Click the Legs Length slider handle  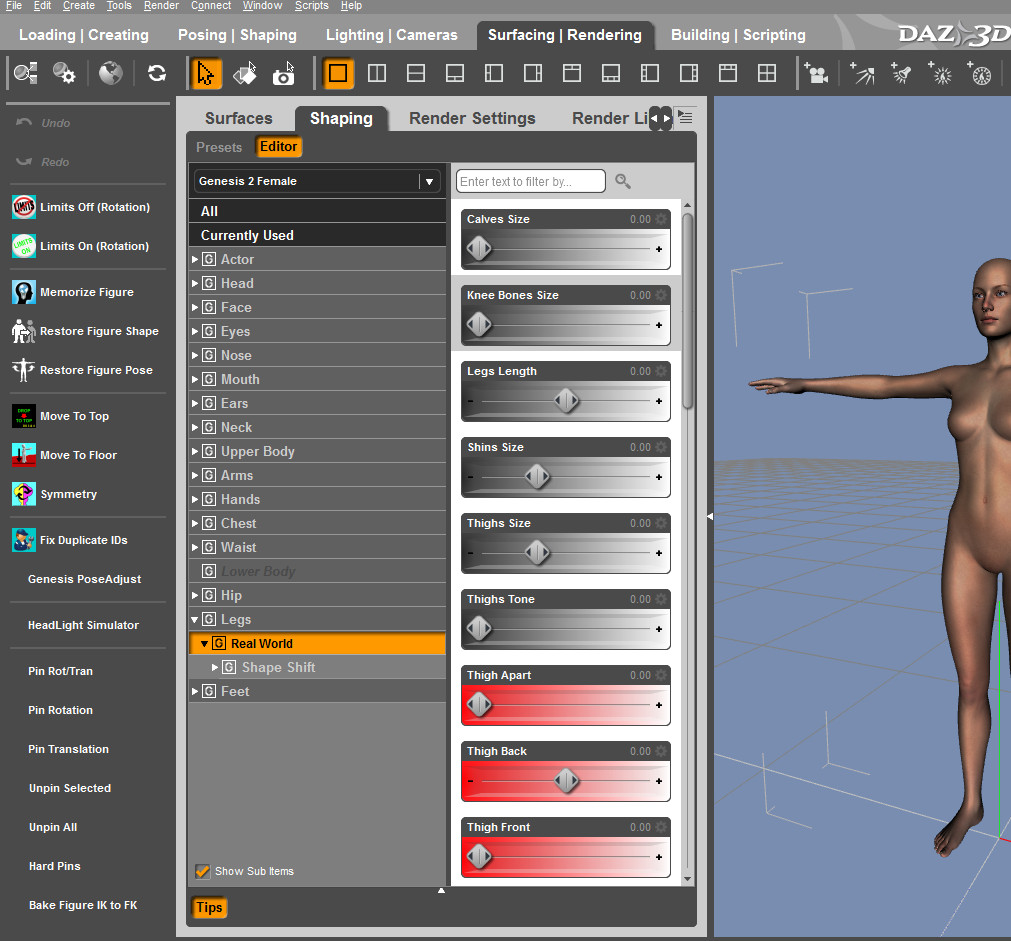[567, 401]
